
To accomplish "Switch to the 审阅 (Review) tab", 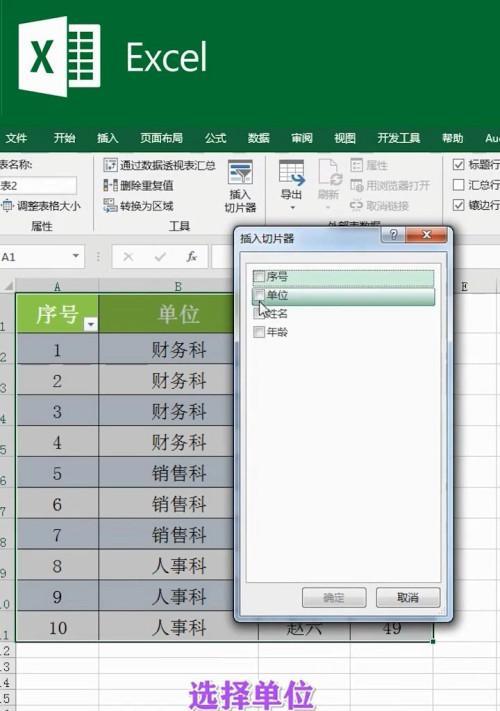I will pyautogui.click(x=301, y=138).
